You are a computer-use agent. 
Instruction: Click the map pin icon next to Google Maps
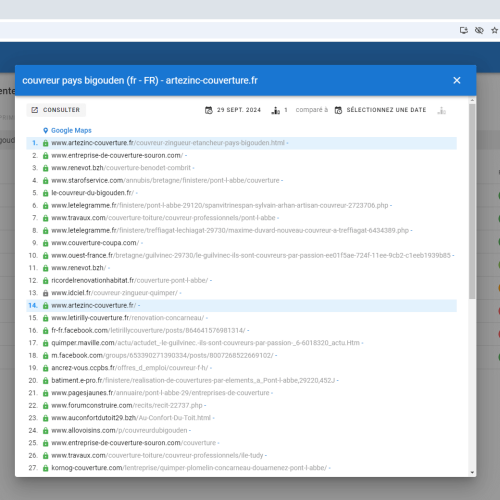click(46, 130)
